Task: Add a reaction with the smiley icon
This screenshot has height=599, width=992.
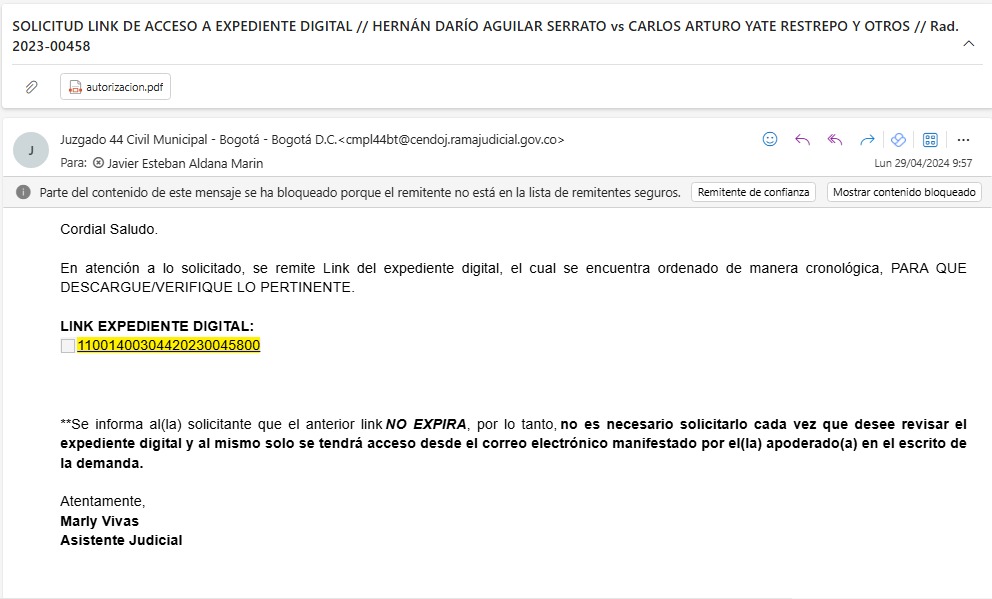Action: coord(770,139)
